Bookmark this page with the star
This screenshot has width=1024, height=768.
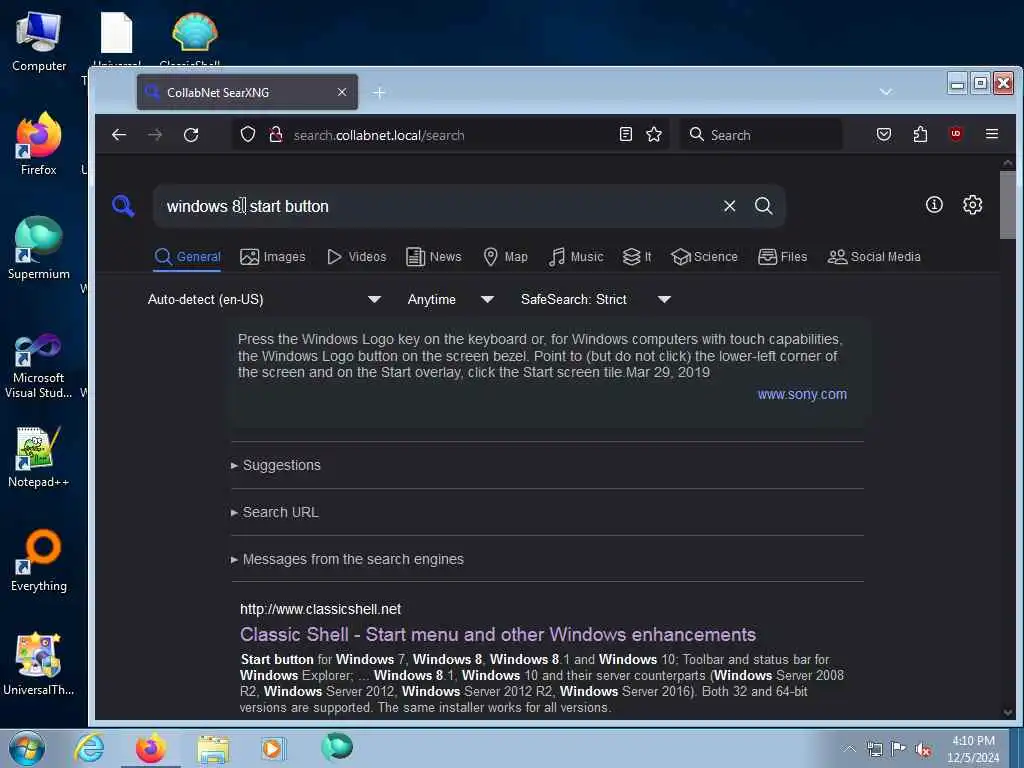point(654,135)
